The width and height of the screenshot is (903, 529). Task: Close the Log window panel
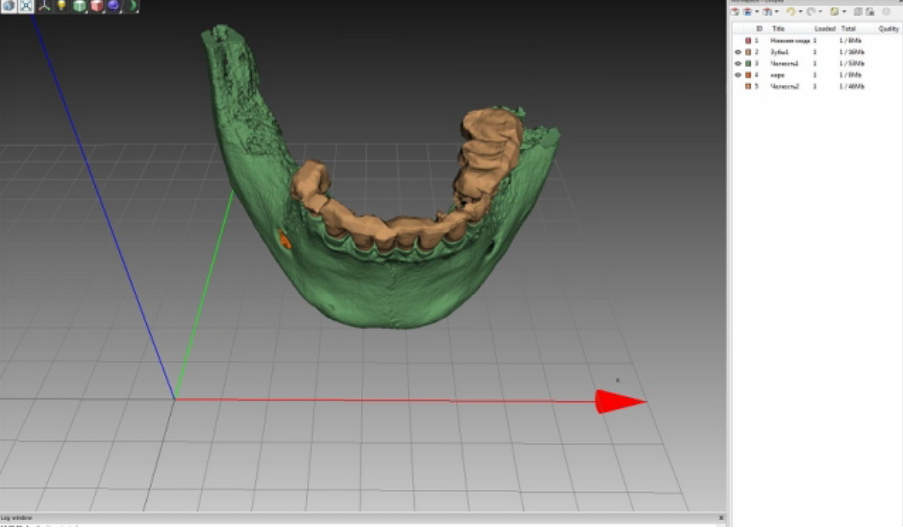pyautogui.click(x=720, y=518)
